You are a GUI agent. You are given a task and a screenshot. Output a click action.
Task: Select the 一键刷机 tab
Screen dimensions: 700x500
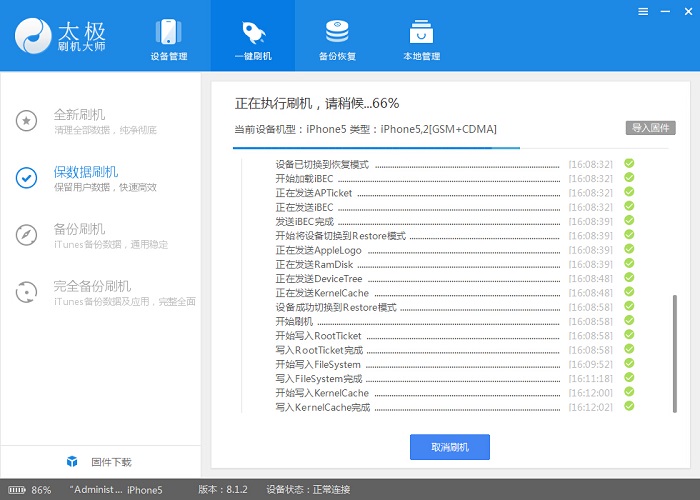point(253,40)
